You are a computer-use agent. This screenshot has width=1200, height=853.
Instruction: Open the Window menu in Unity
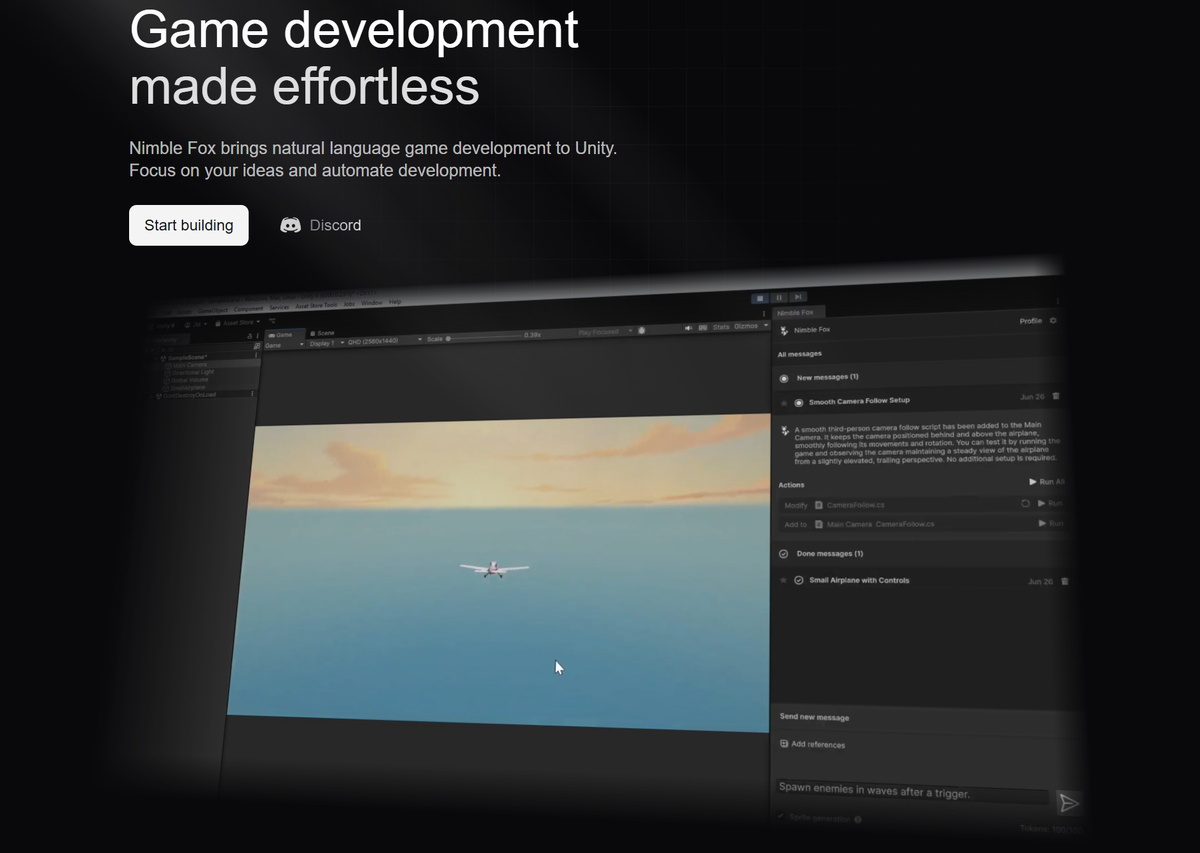pyautogui.click(x=372, y=303)
